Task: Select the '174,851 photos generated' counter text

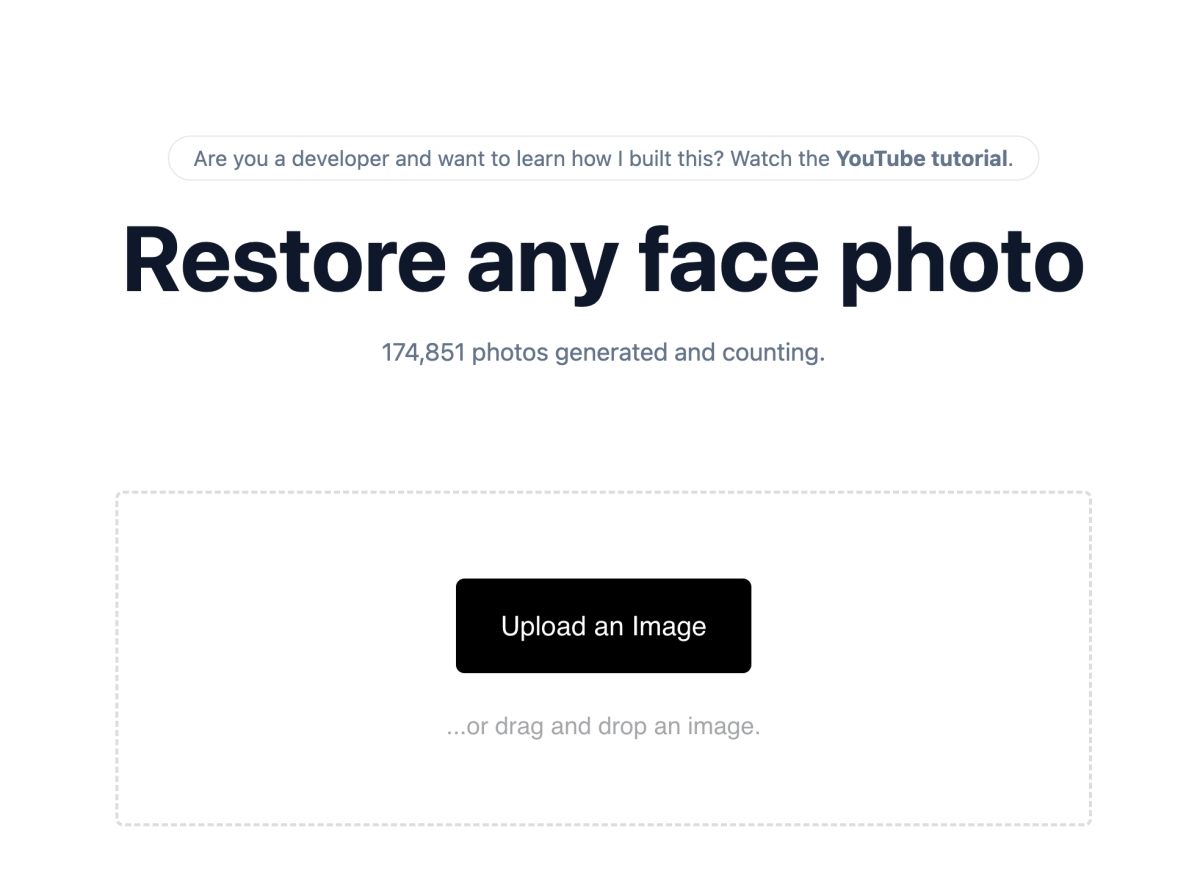Action: (603, 352)
